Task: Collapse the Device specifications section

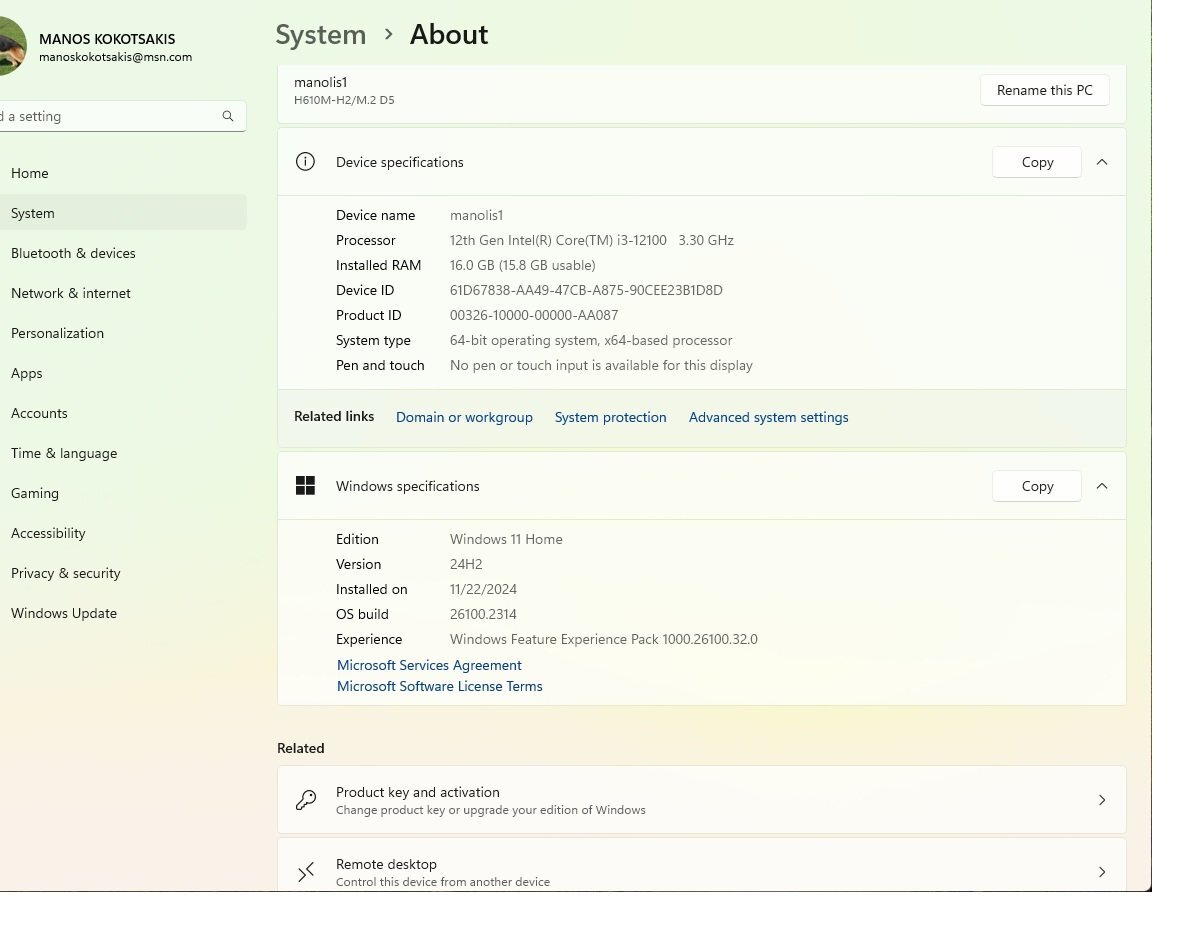Action: [1101, 162]
